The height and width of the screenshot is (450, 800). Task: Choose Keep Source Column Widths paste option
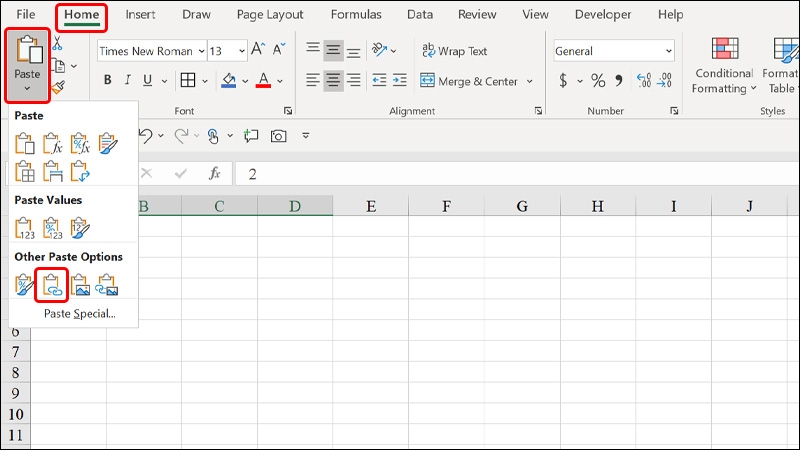pos(53,171)
